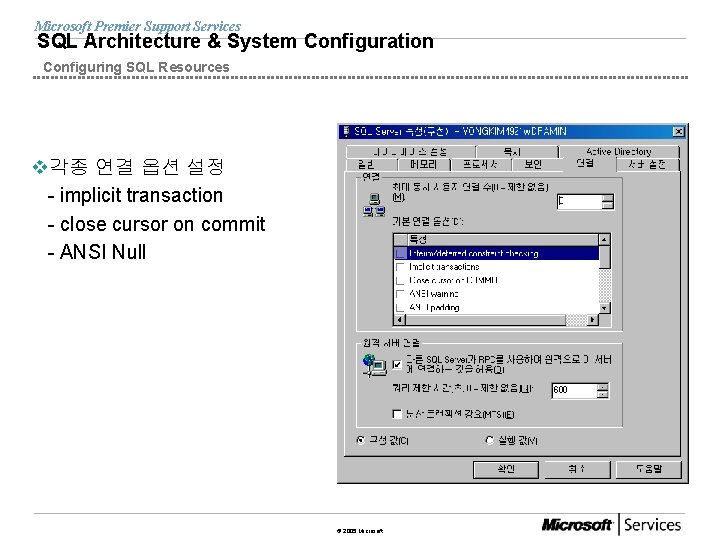720x540 pixels.
Task: Click the vertical scrollbar thumb in options list
Action: click(604, 257)
